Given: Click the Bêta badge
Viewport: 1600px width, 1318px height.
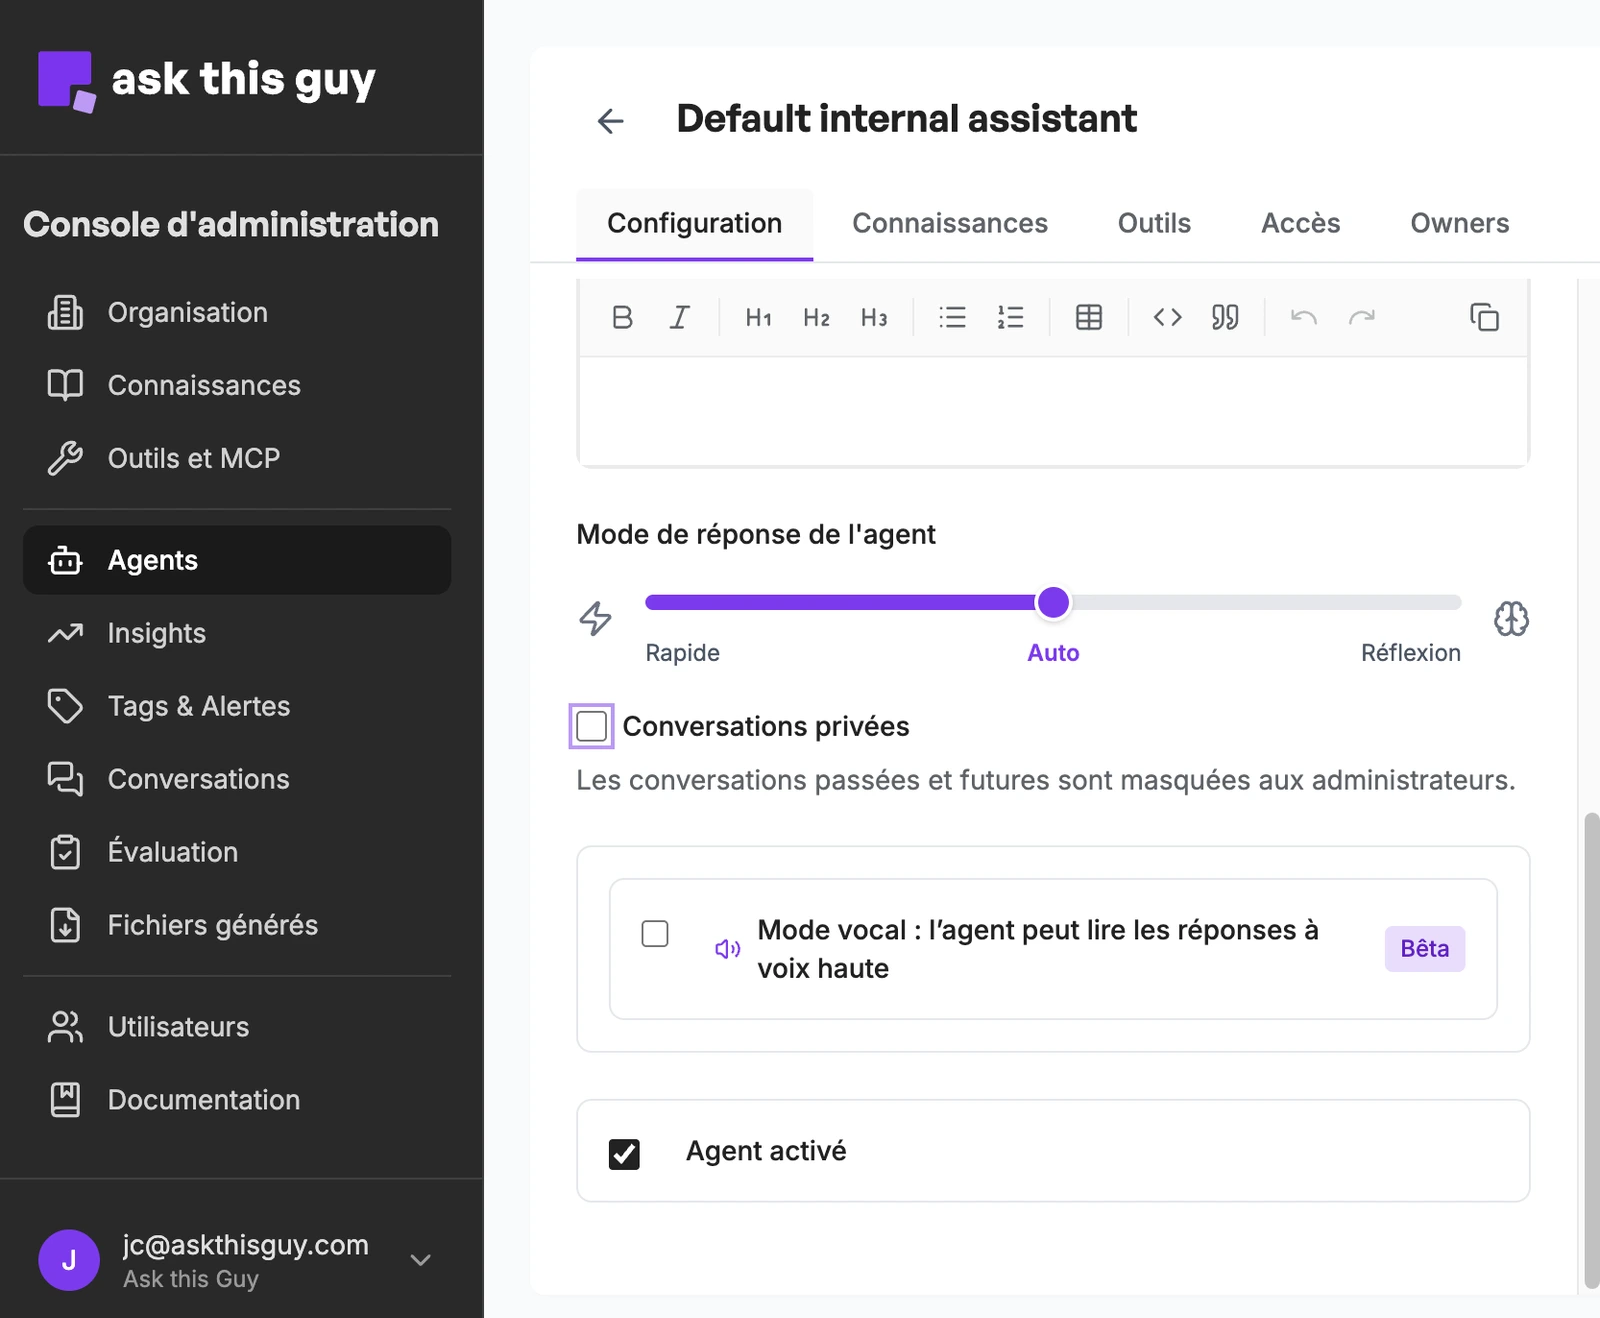Looking at the screenshot, I should [x=1424, y=949].
